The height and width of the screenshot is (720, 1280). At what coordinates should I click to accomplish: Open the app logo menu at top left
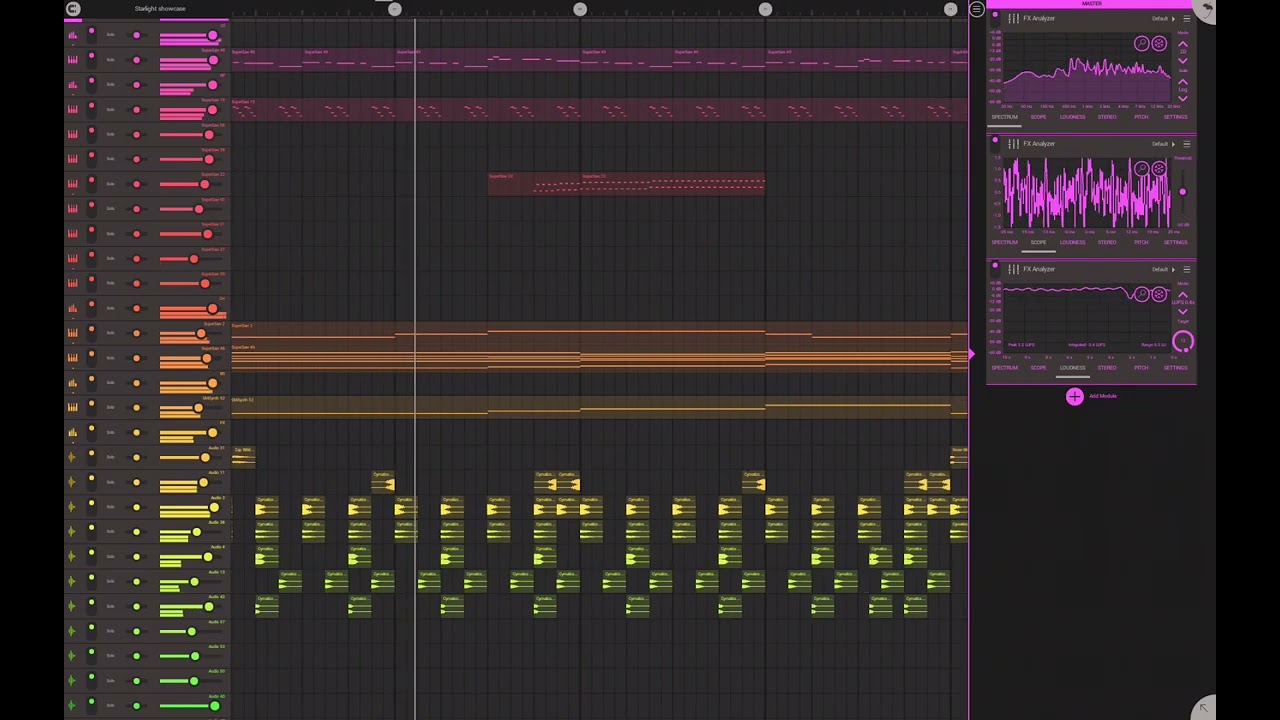[72, 9]
